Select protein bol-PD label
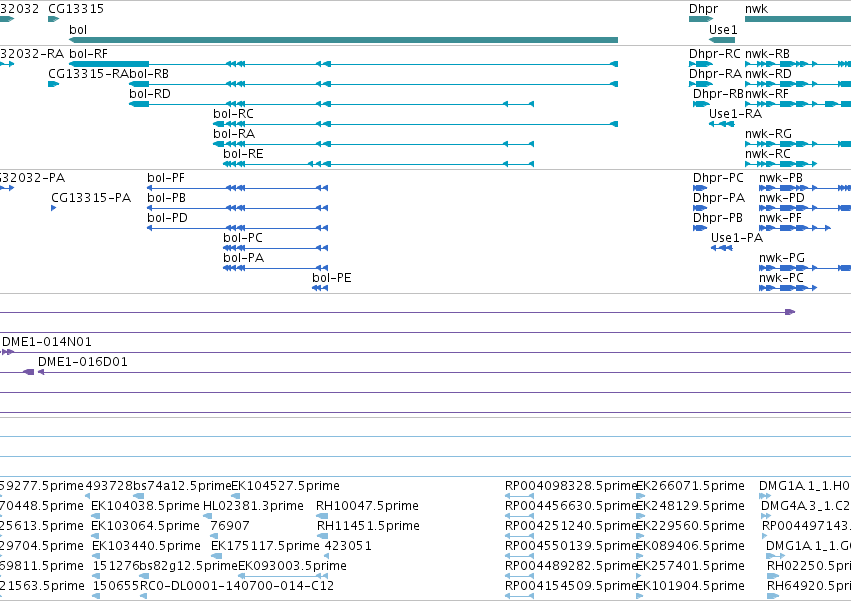 click(167, 218)
